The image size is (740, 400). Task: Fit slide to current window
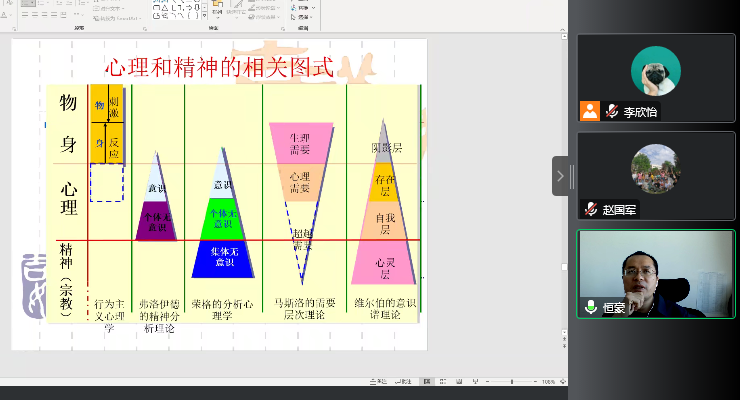coord(561,381)
